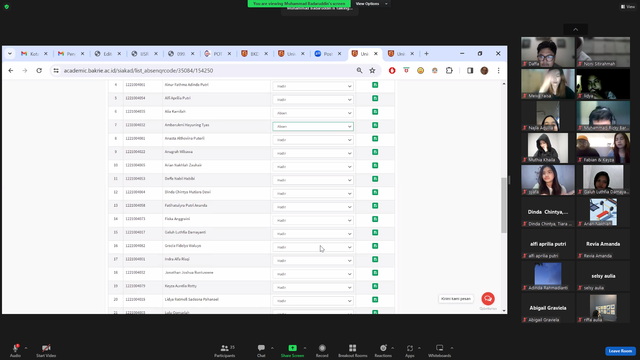This screenshot has height=360, width=640.
Task: Open the Chrome three-dot menu
Action: (498, 71)
